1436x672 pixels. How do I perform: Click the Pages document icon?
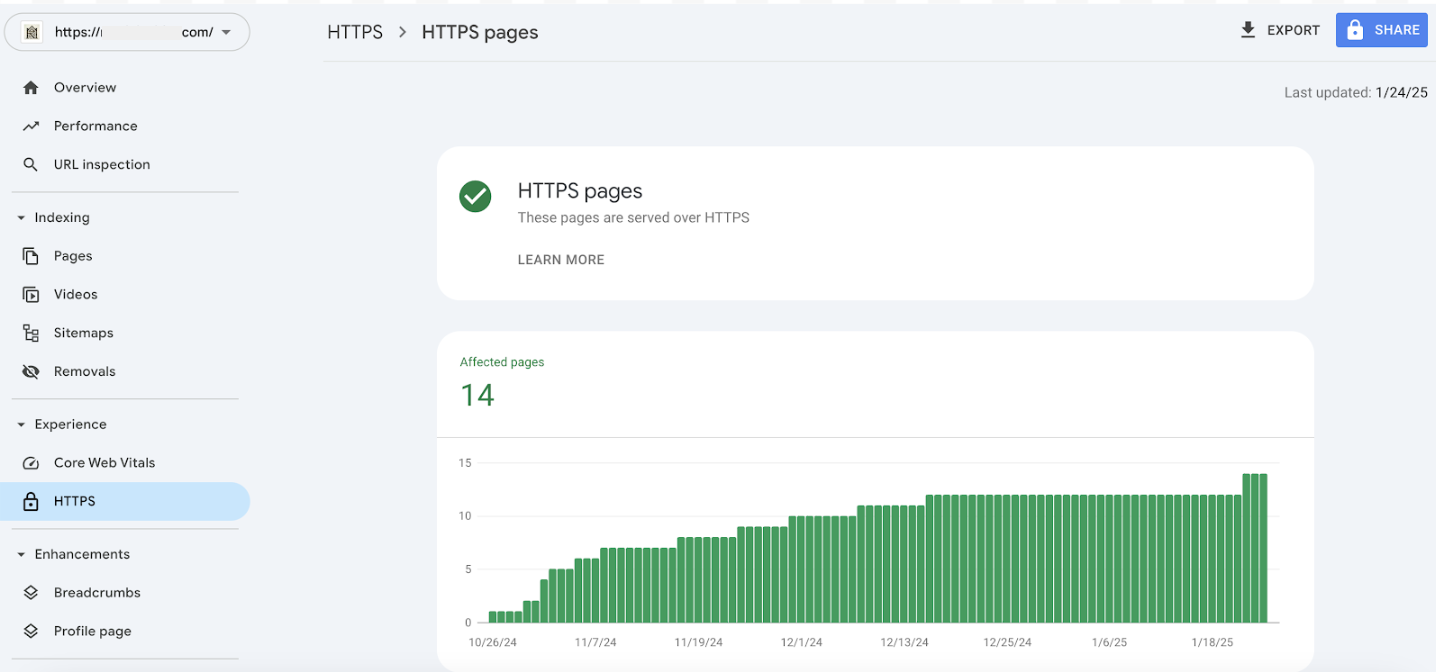(31, 256)
